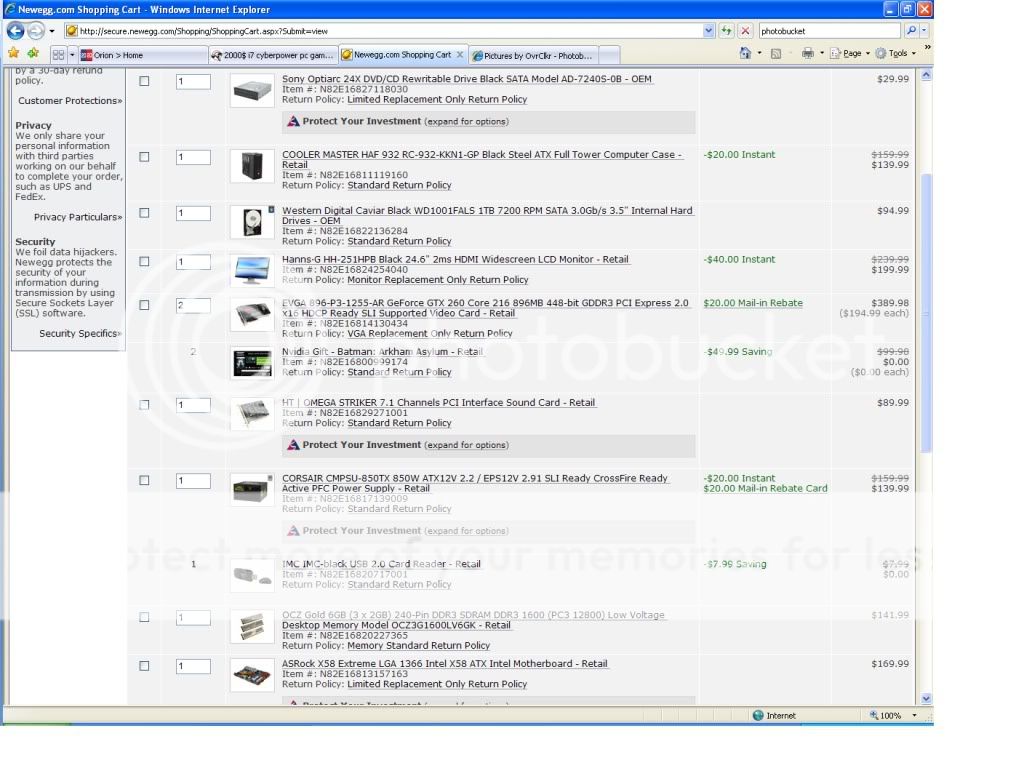The height and width of the screenshot is (768, 1024).
Task: Tick the ASRock X58 Extreme motherboard checkbox
Action: click(144, 666)
